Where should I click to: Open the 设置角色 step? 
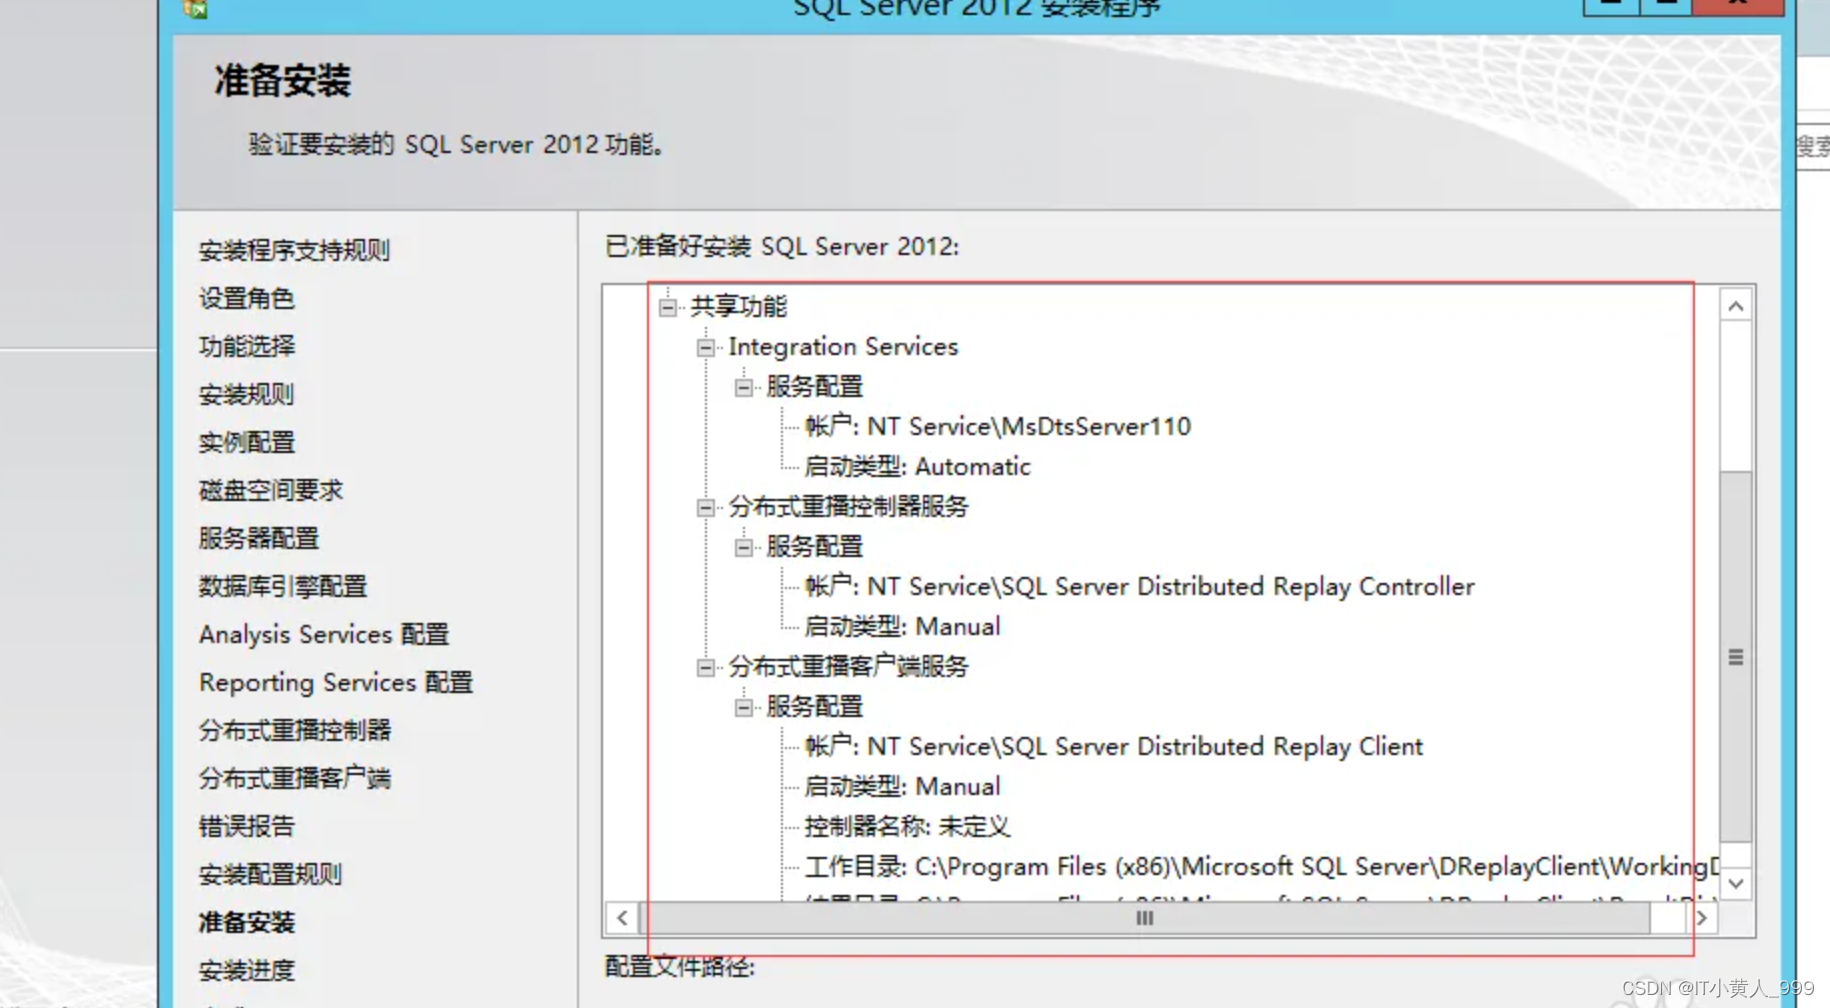coord(248,298)
